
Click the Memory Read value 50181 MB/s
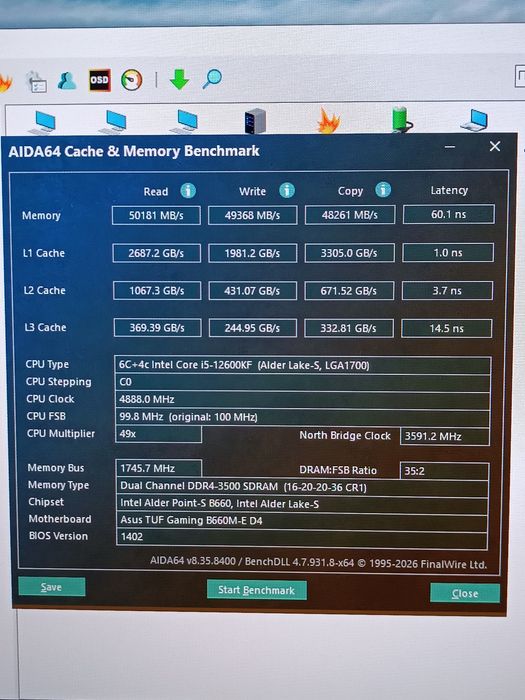(x=156, y=215)
